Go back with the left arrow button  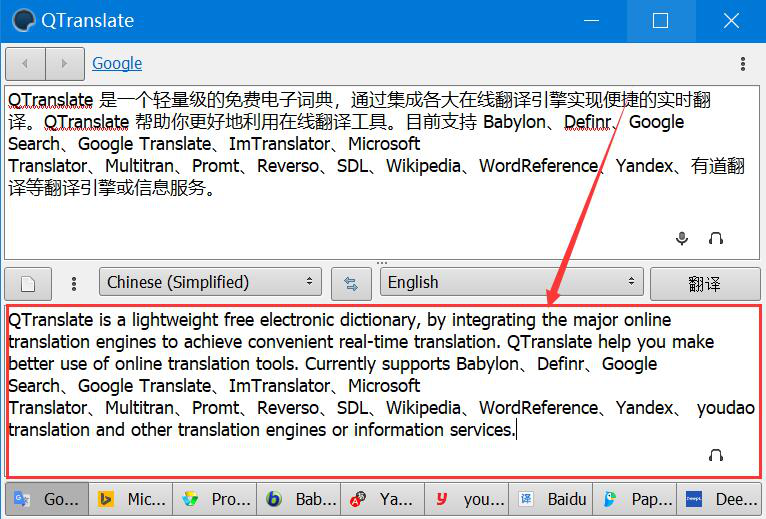coord(25,64)
